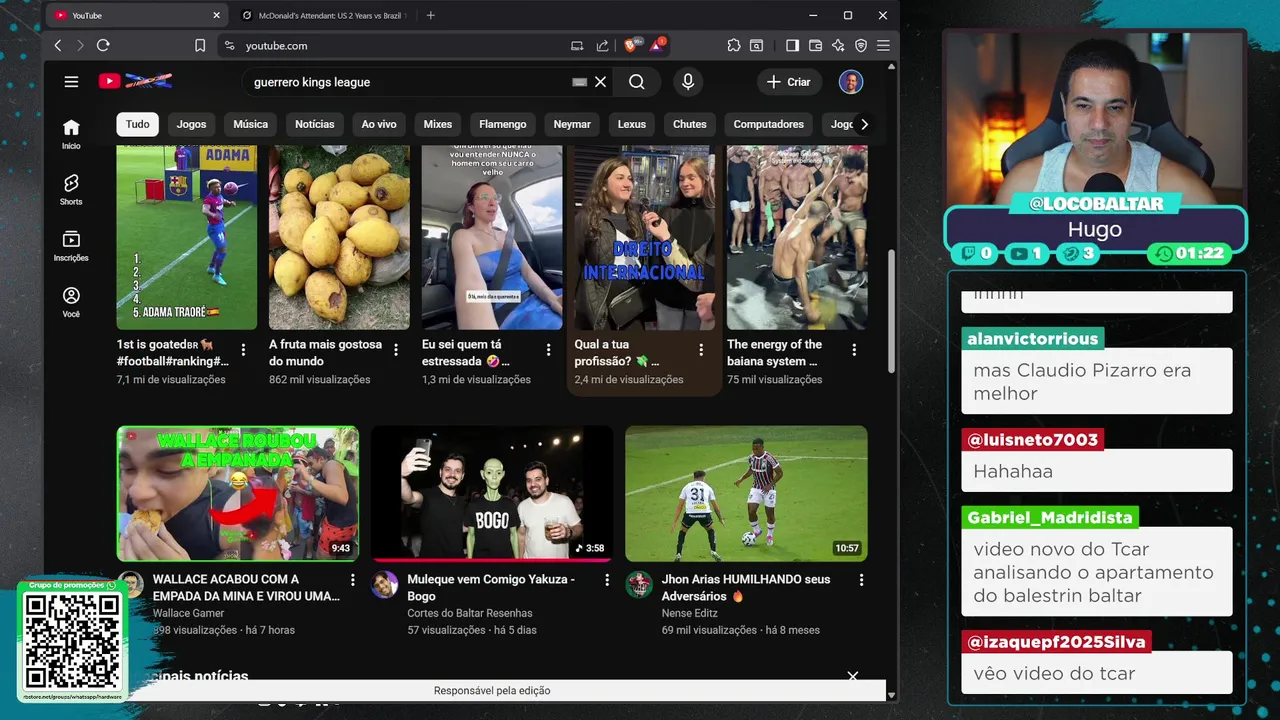
Task: Open the browser main menu icon
Action: 883,45
